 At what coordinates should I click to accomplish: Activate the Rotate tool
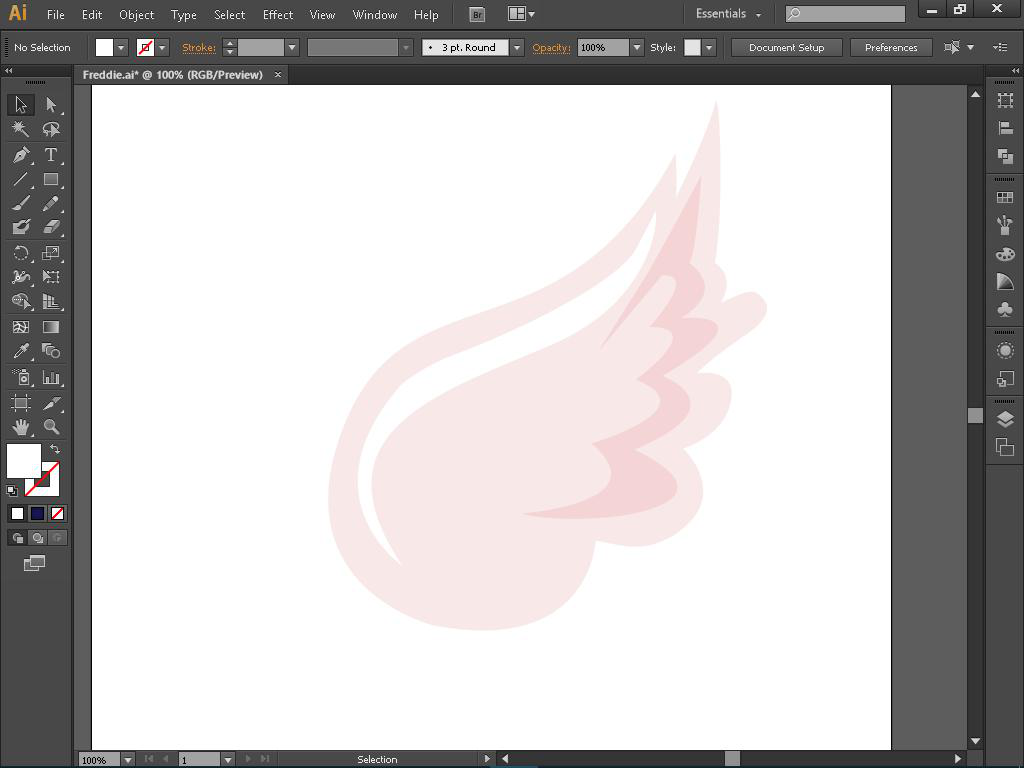[21, 253]
